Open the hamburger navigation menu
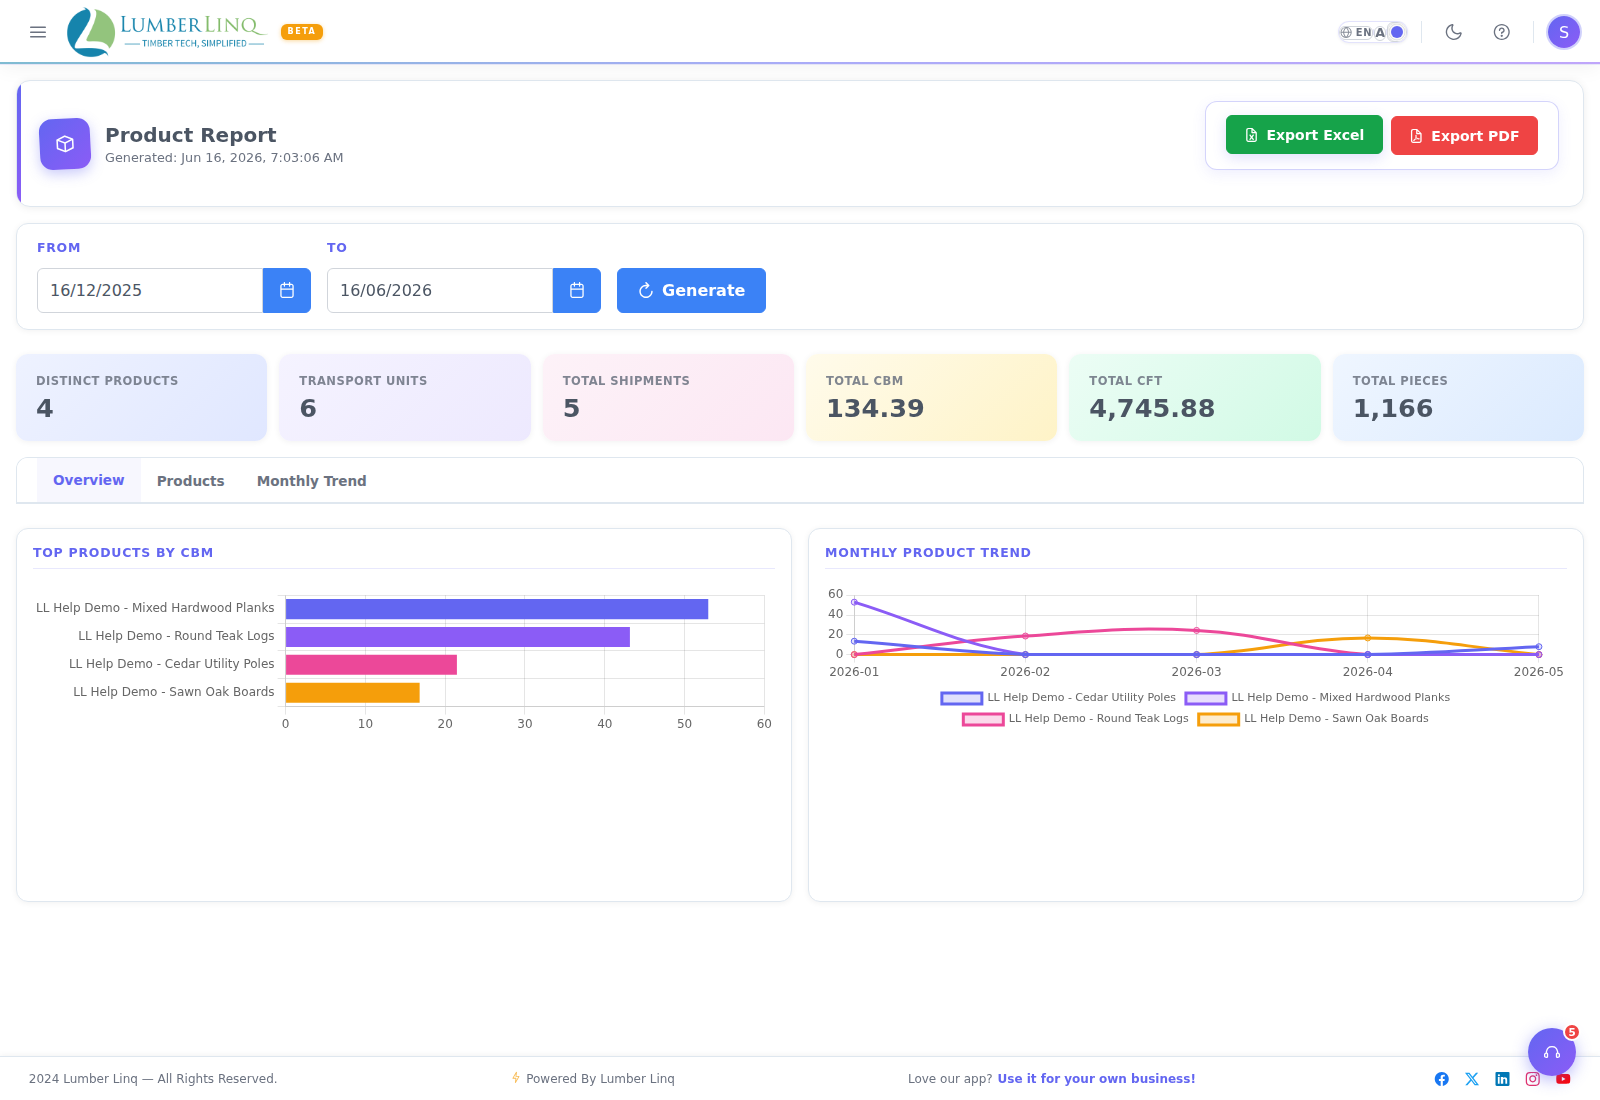Image resolution: width=1600 pixels, height=1100 pixels. pos(38,32)
